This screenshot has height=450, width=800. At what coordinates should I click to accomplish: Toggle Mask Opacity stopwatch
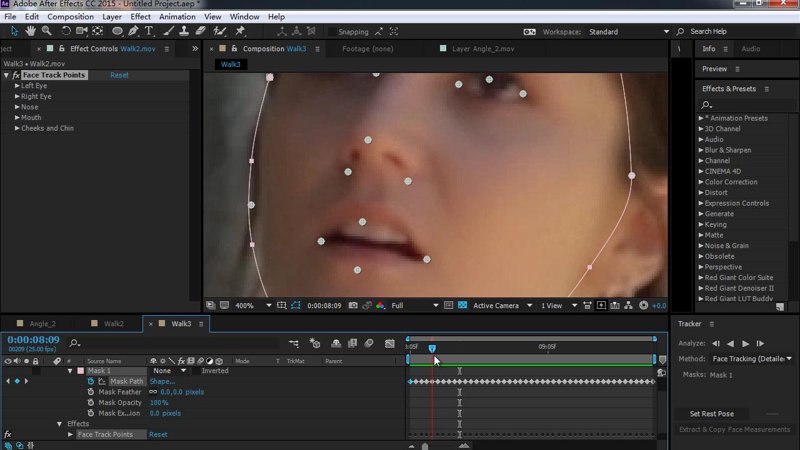(x=91, y=403)
